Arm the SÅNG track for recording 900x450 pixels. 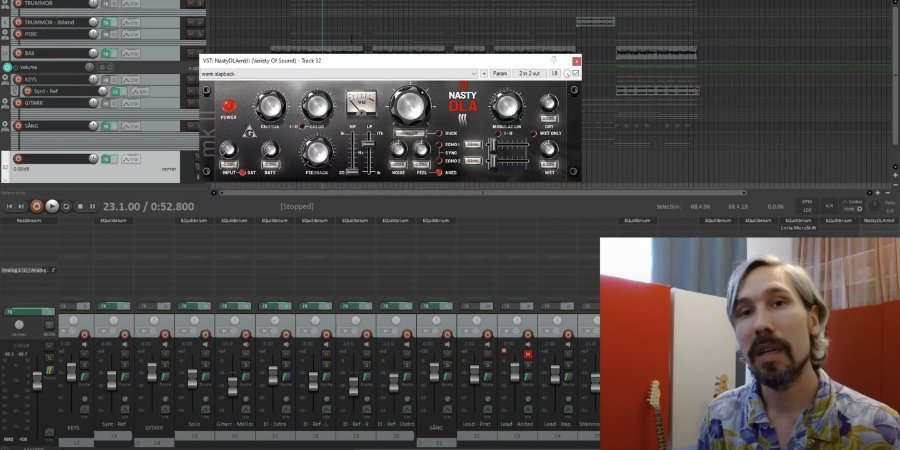18,126
